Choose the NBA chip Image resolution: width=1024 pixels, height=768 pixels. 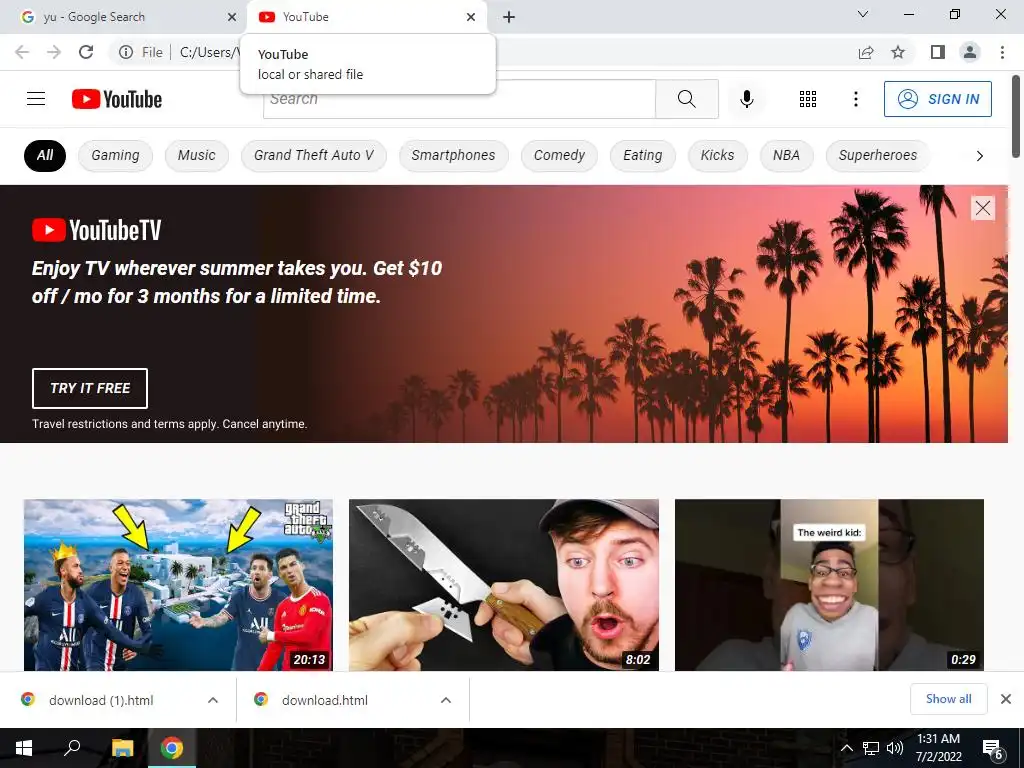(786, 155)
